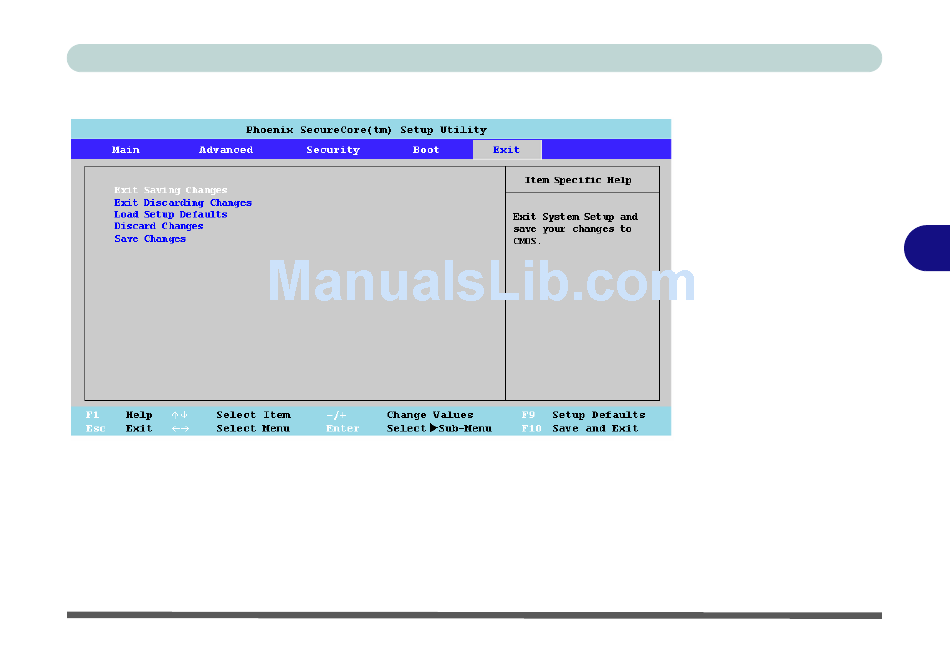Click the help text about saving to CMOS

pyautogui.click(x=575, y=228)
